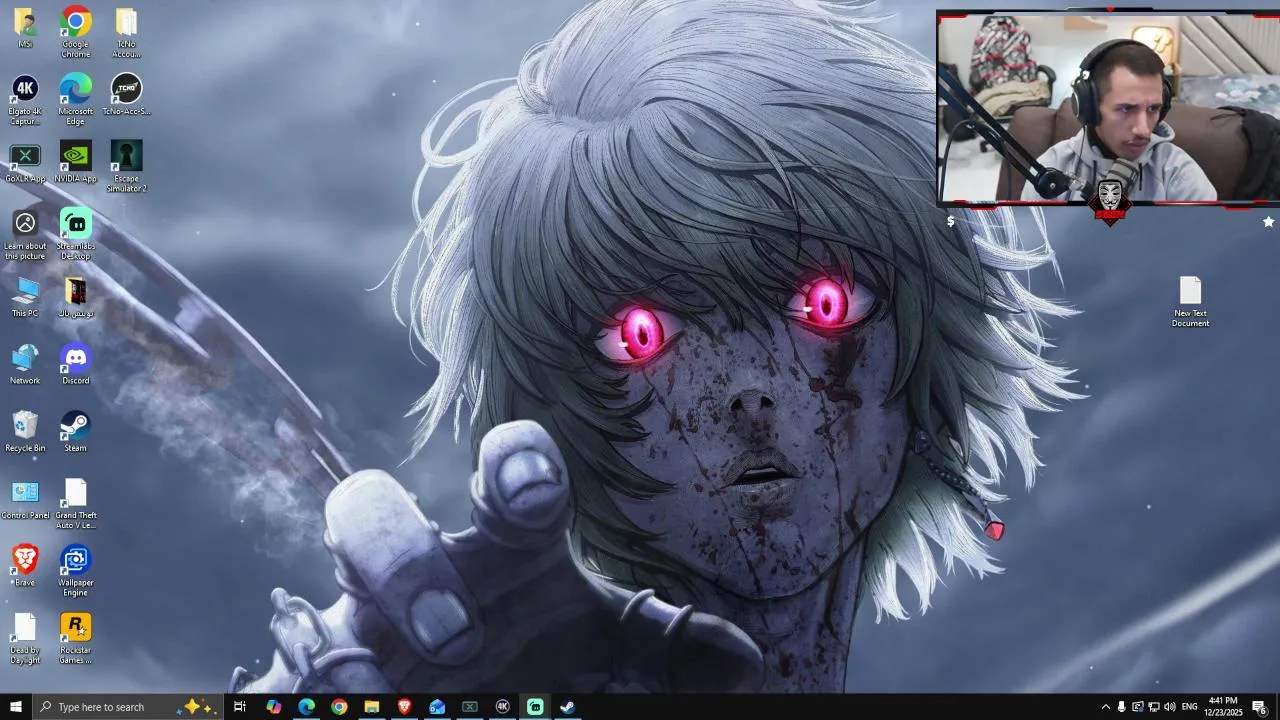Viewport: 1280px width, 720px height.
Task: Select the NVIDIA App desktop icon
Action: tap(75, 162)
